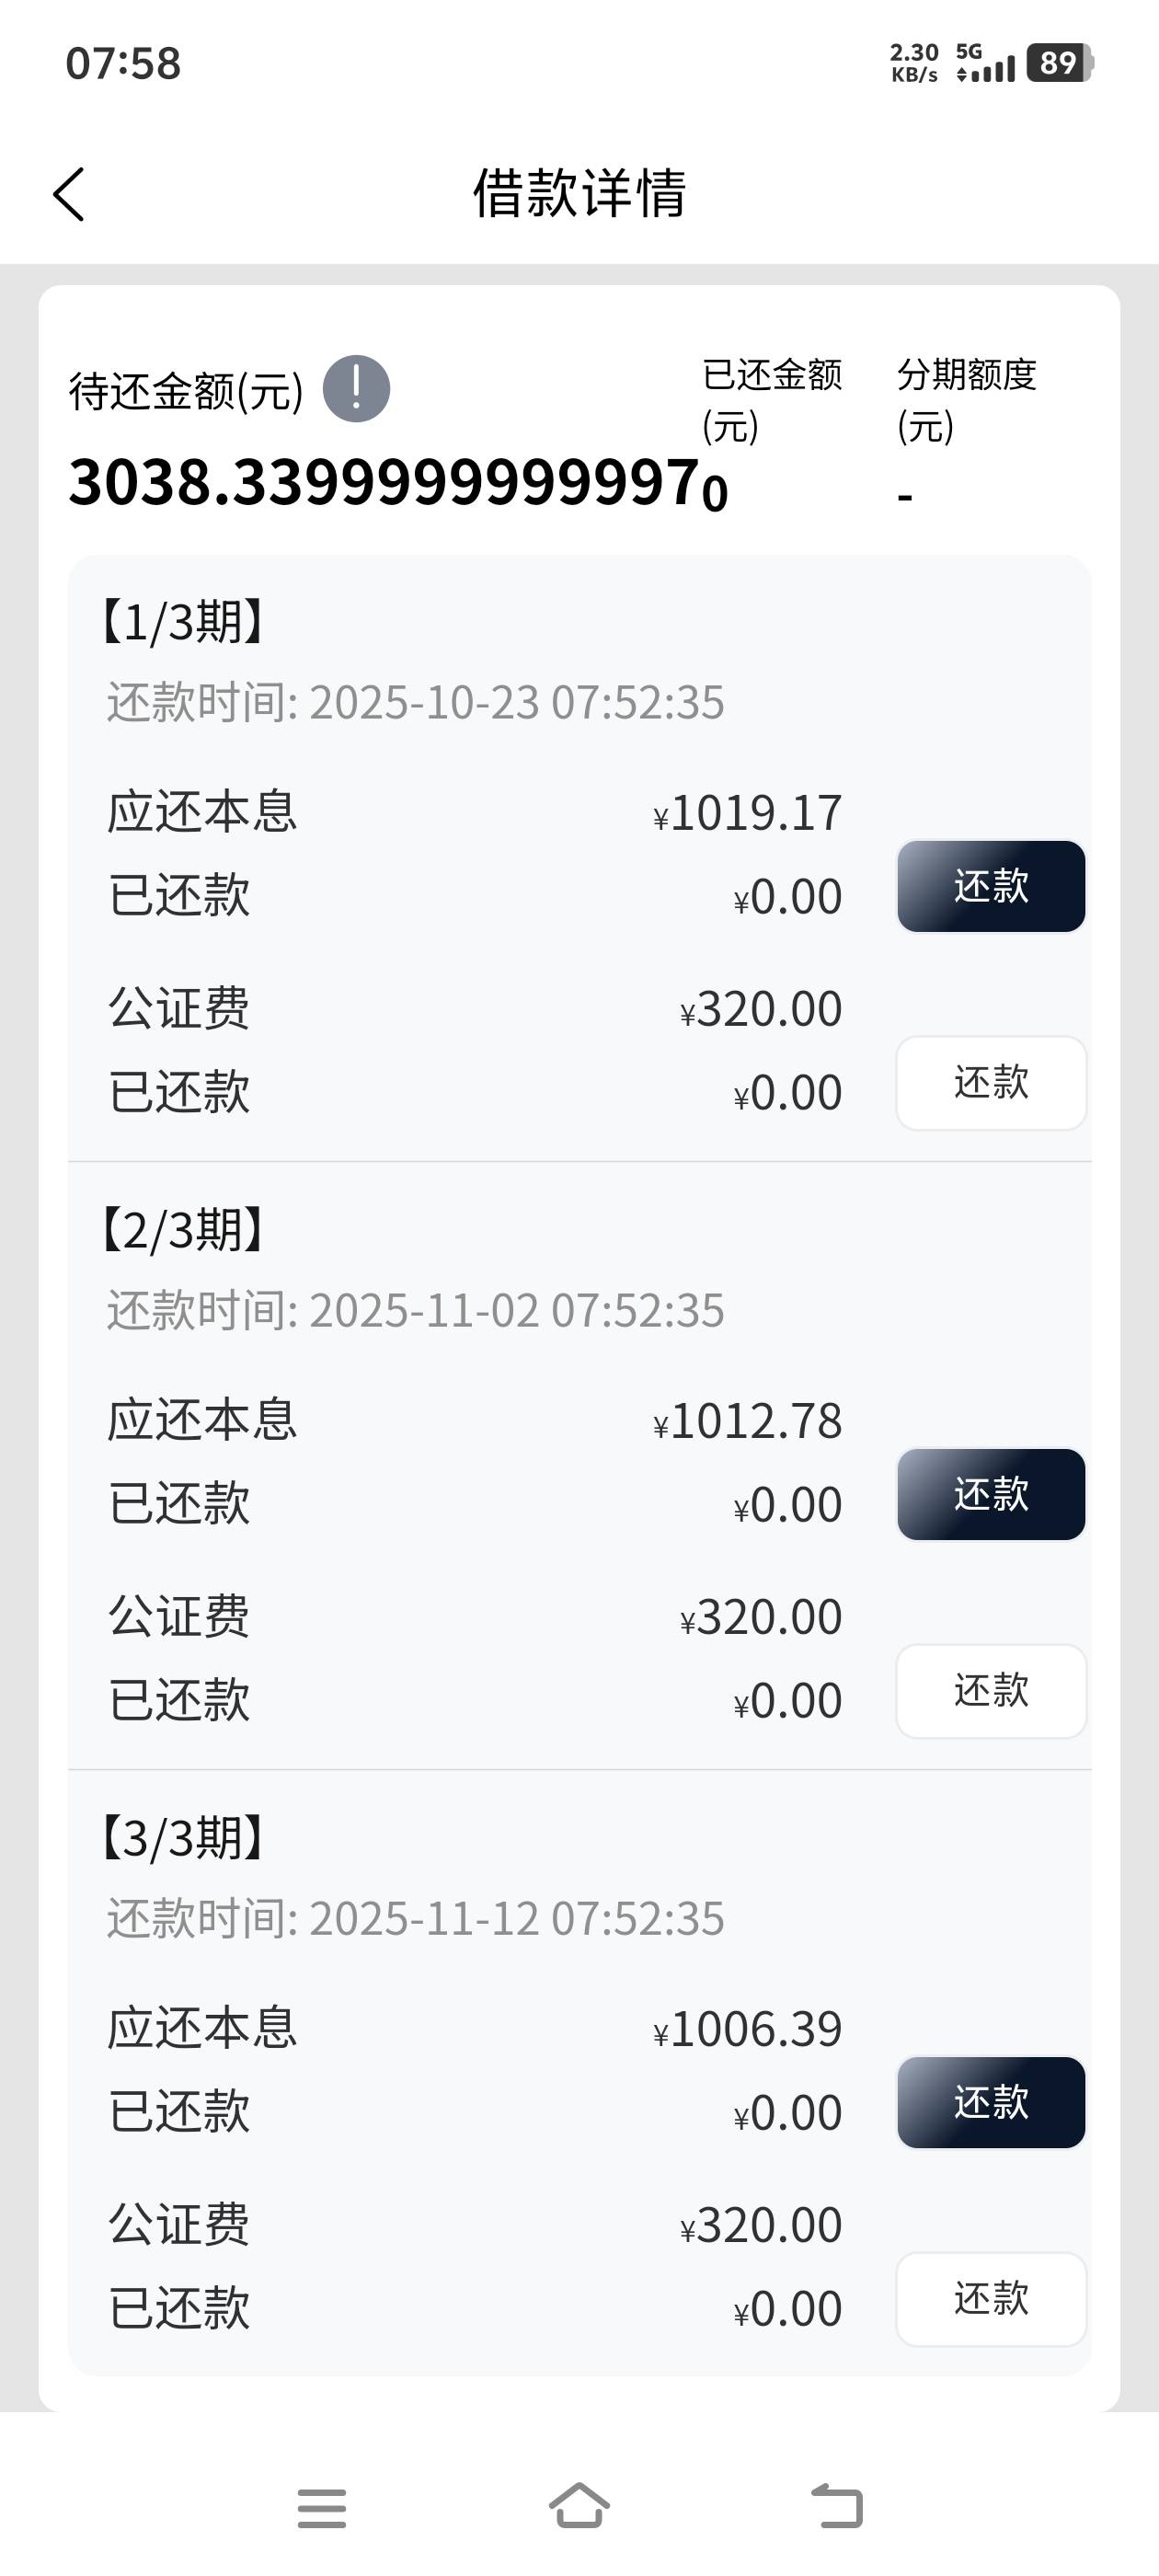
Task: Select the 【3/3期】 installment header
Action: click(183, 1838)
